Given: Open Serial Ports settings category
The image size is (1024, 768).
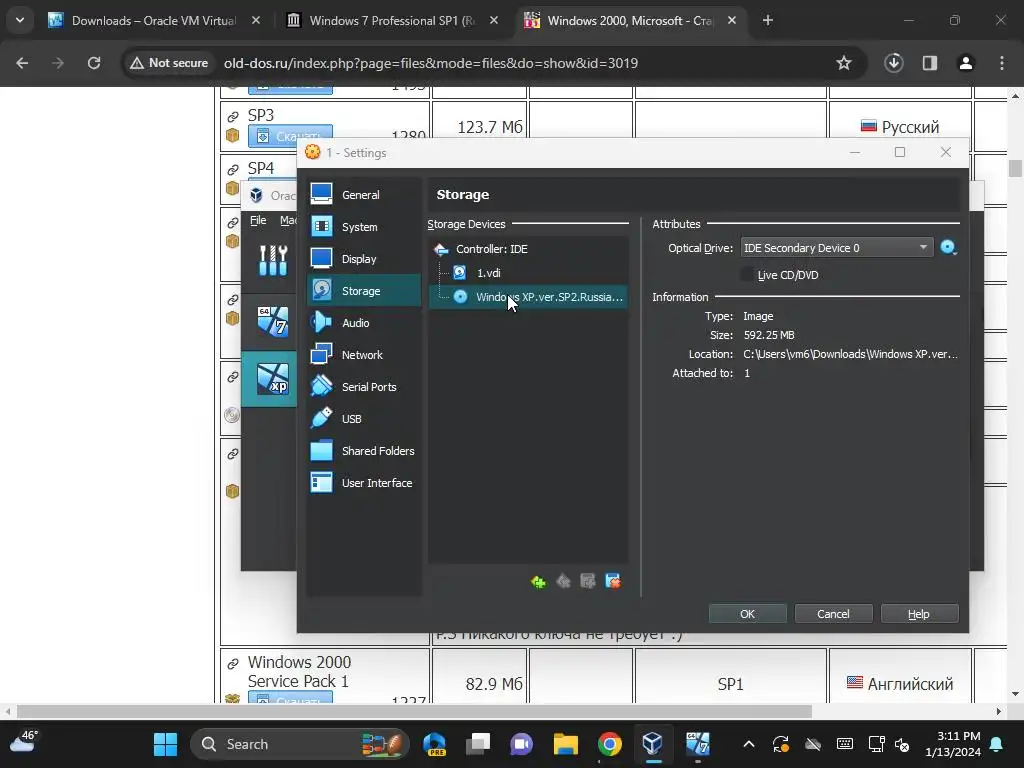Looking at the screenshot, I should coord(363,387).
